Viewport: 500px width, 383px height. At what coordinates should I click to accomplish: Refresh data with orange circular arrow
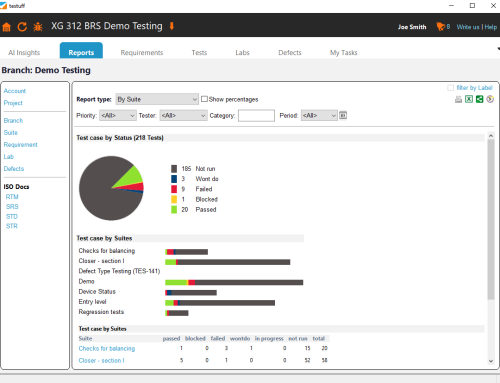pyautogui.click(x=22, y=27)
